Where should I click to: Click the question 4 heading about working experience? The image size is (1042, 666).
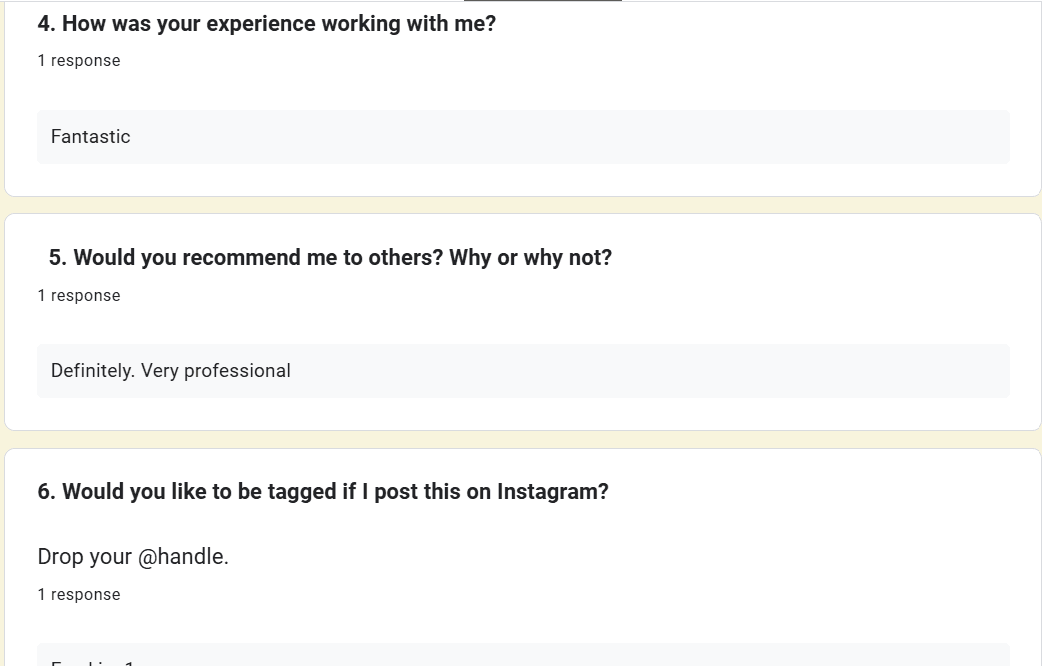266,24
